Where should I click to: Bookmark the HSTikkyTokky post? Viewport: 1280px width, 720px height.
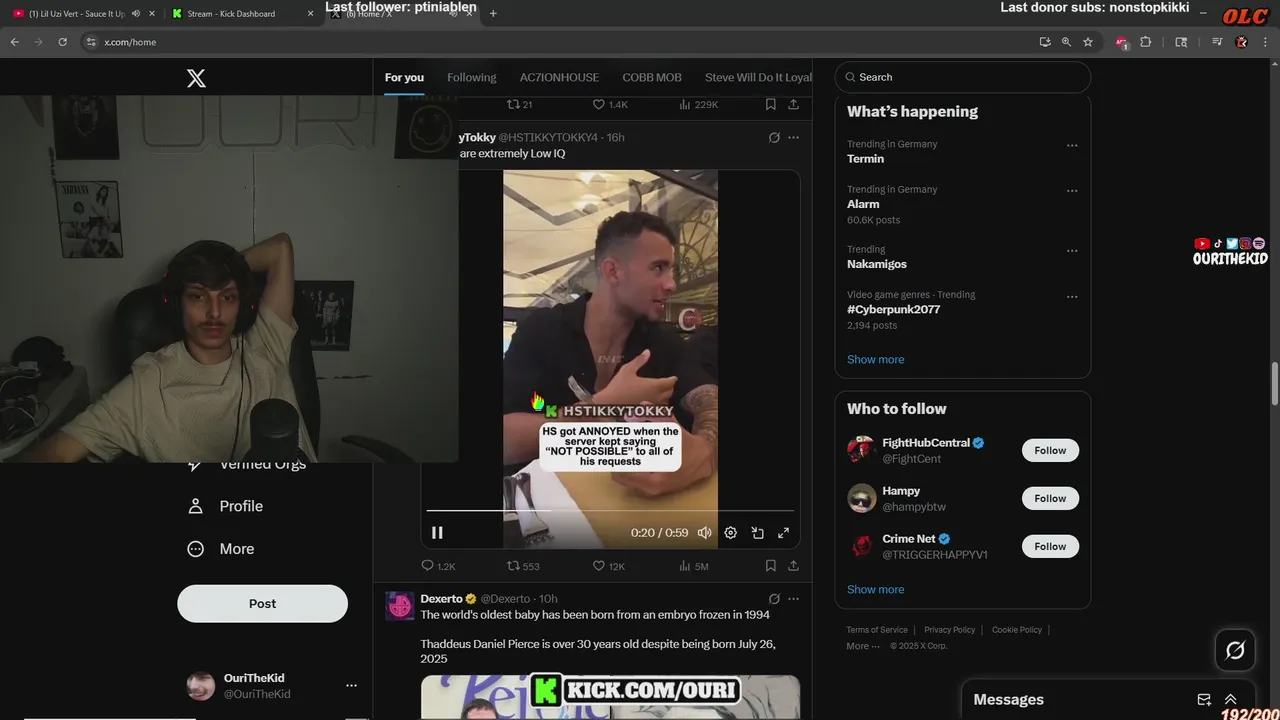(770, 566)
